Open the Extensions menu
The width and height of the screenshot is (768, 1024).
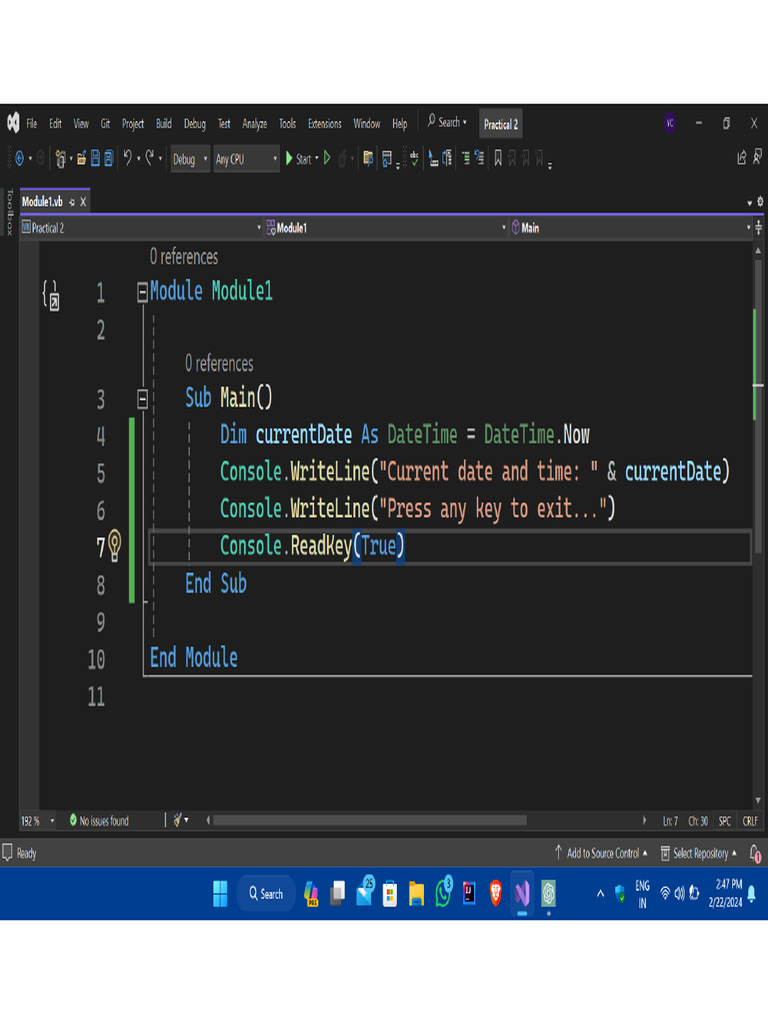tap(324, 124)
